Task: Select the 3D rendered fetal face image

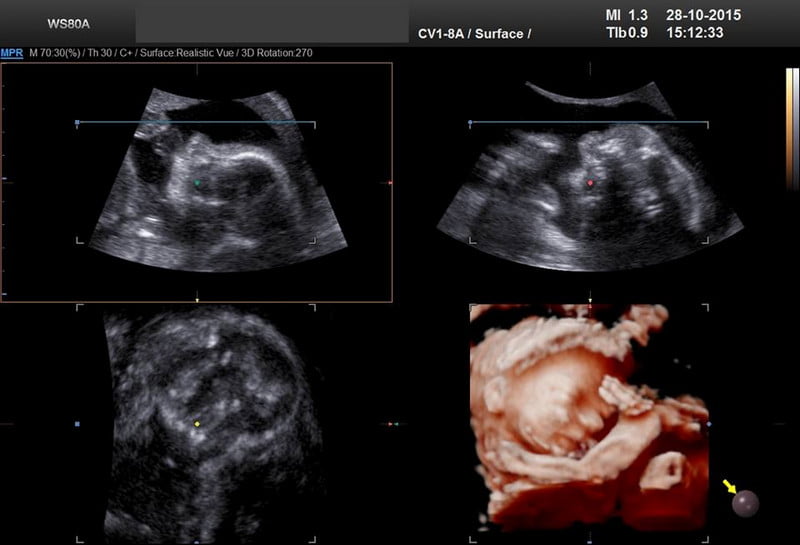Action: [x=589, y=417]
